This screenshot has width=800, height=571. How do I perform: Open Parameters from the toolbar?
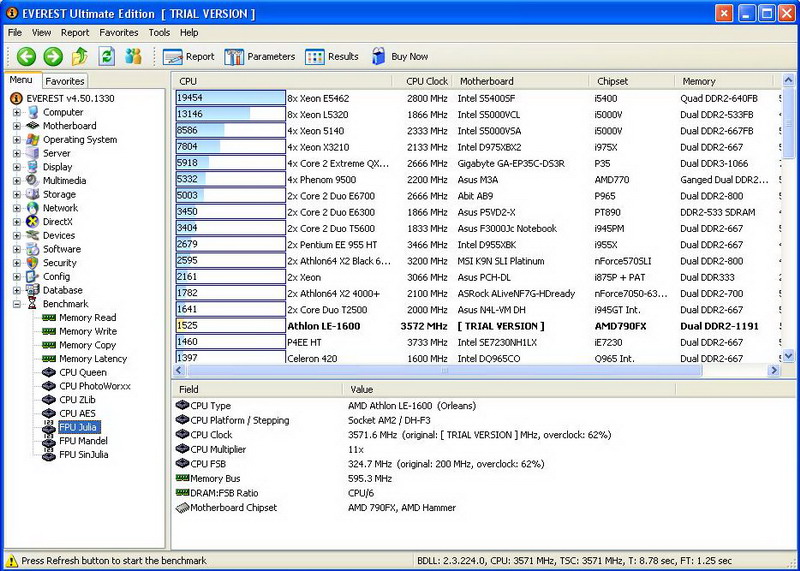point(259,57)
